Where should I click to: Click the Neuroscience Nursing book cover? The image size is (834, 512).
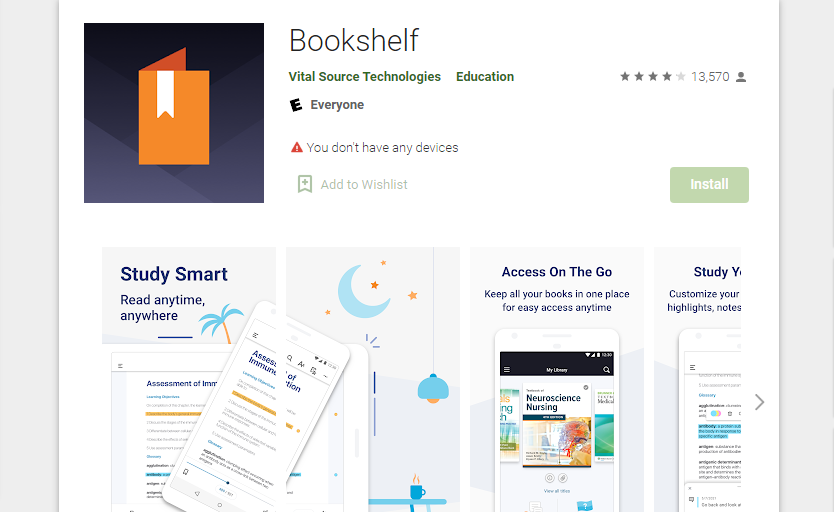point(557,425)
